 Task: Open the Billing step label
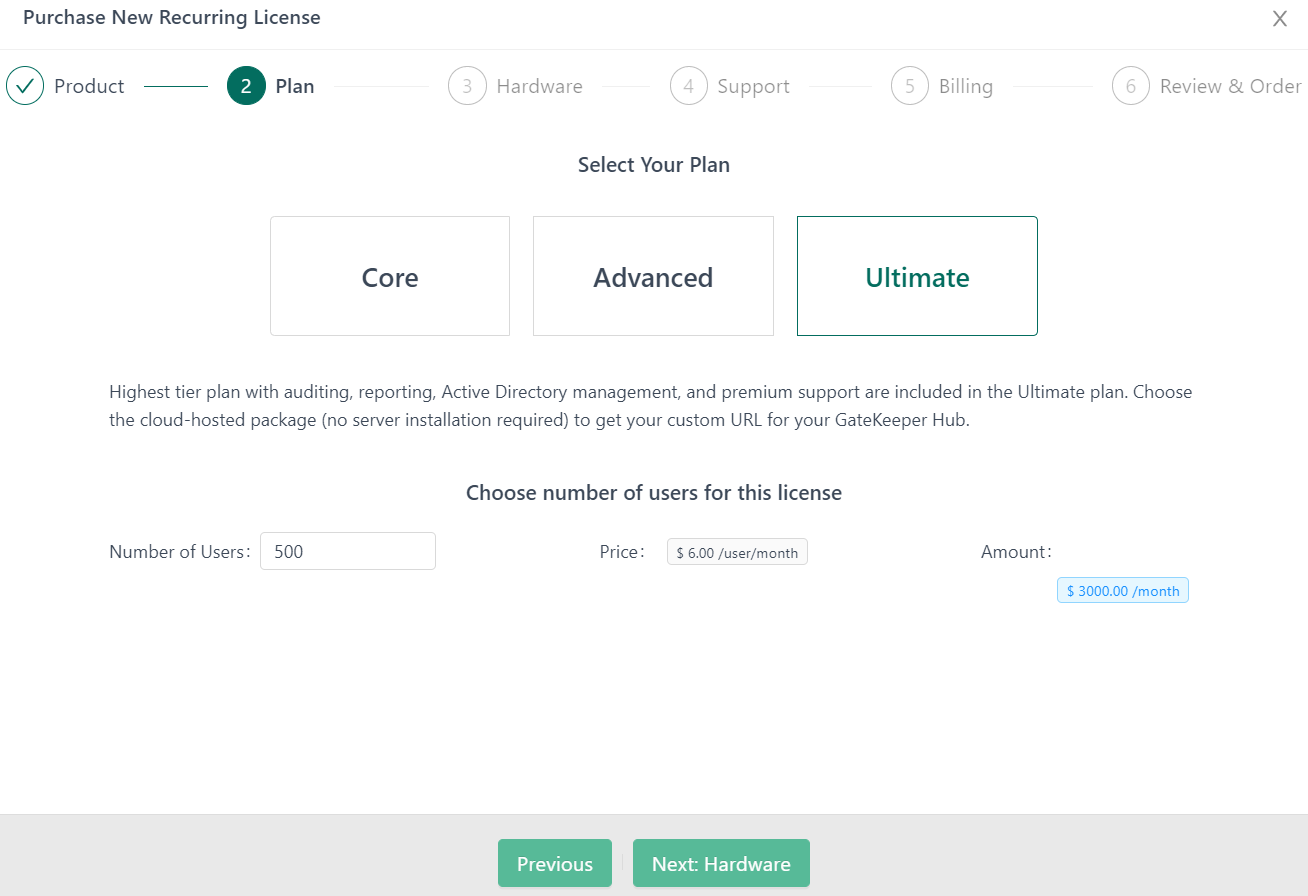point(965,87)
